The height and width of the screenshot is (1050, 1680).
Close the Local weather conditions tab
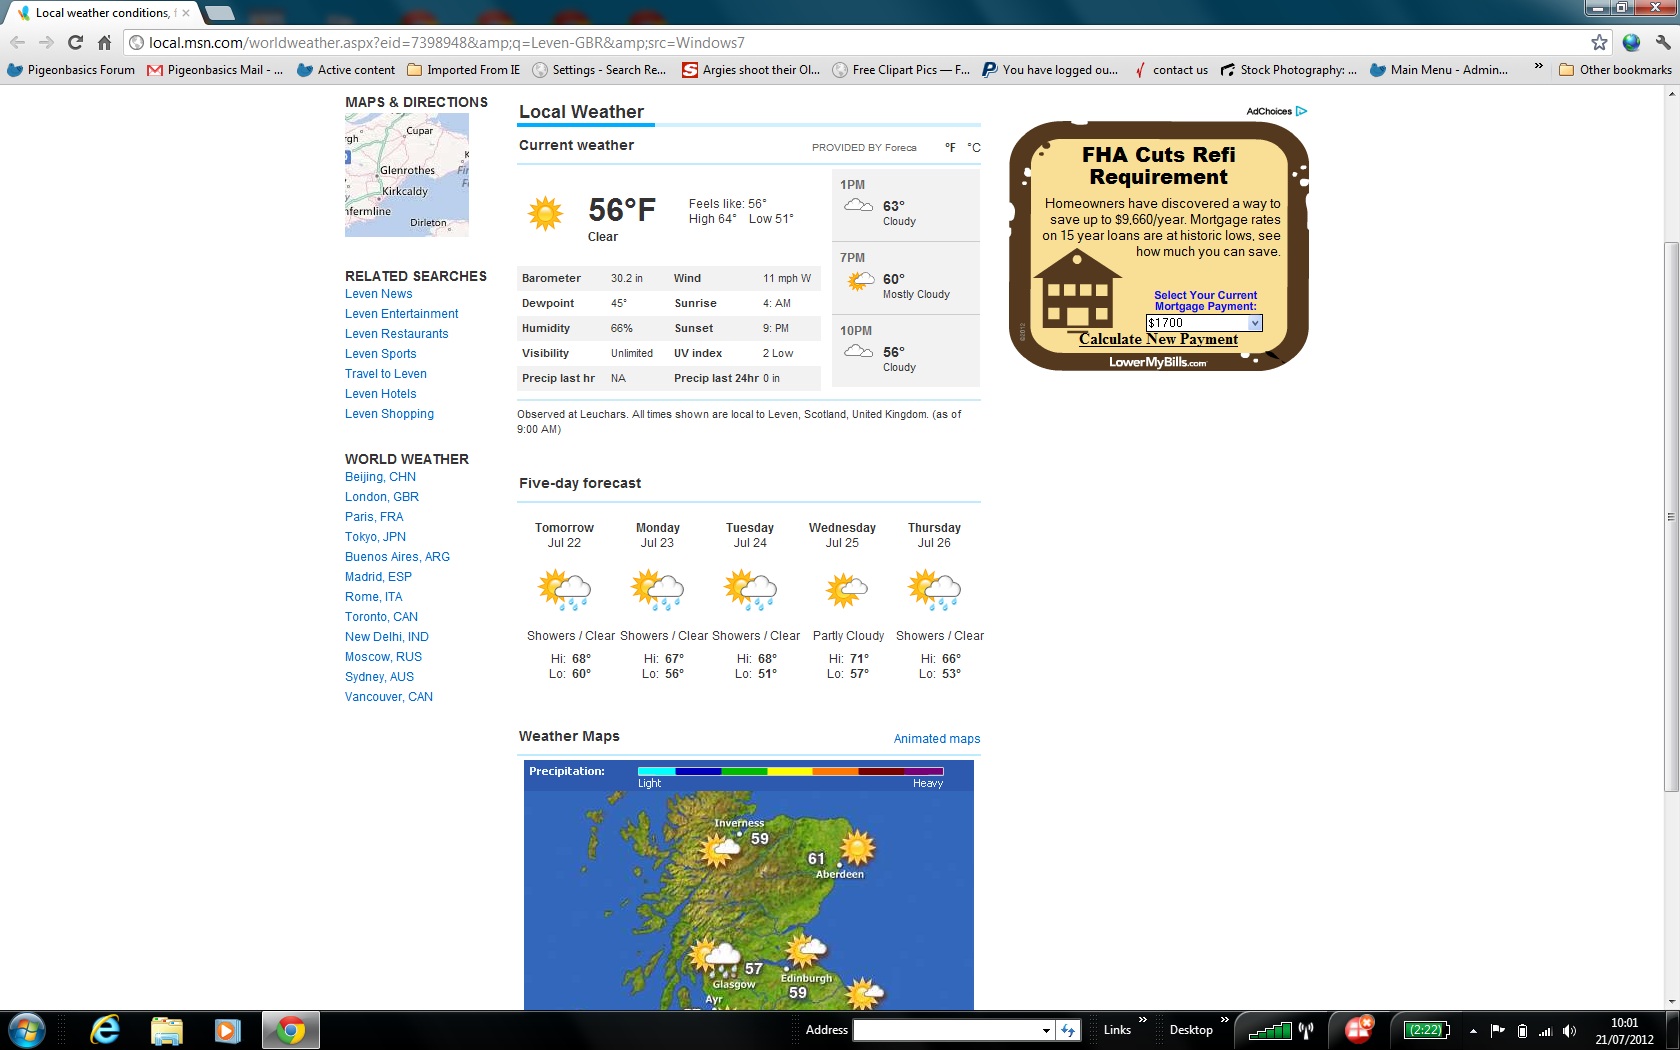186,13
